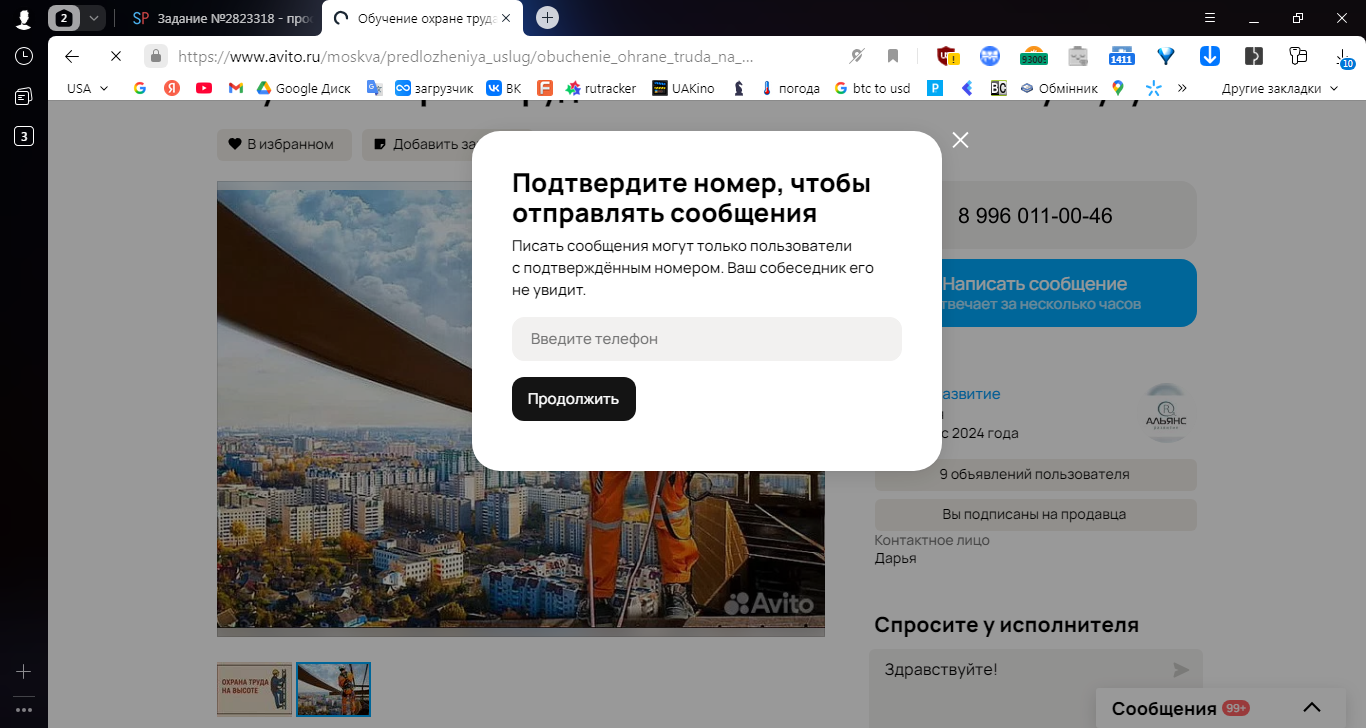The image size is (1366, 728).
Task: Bookmark this page with the bookmark icon
Action: (893, 56)
